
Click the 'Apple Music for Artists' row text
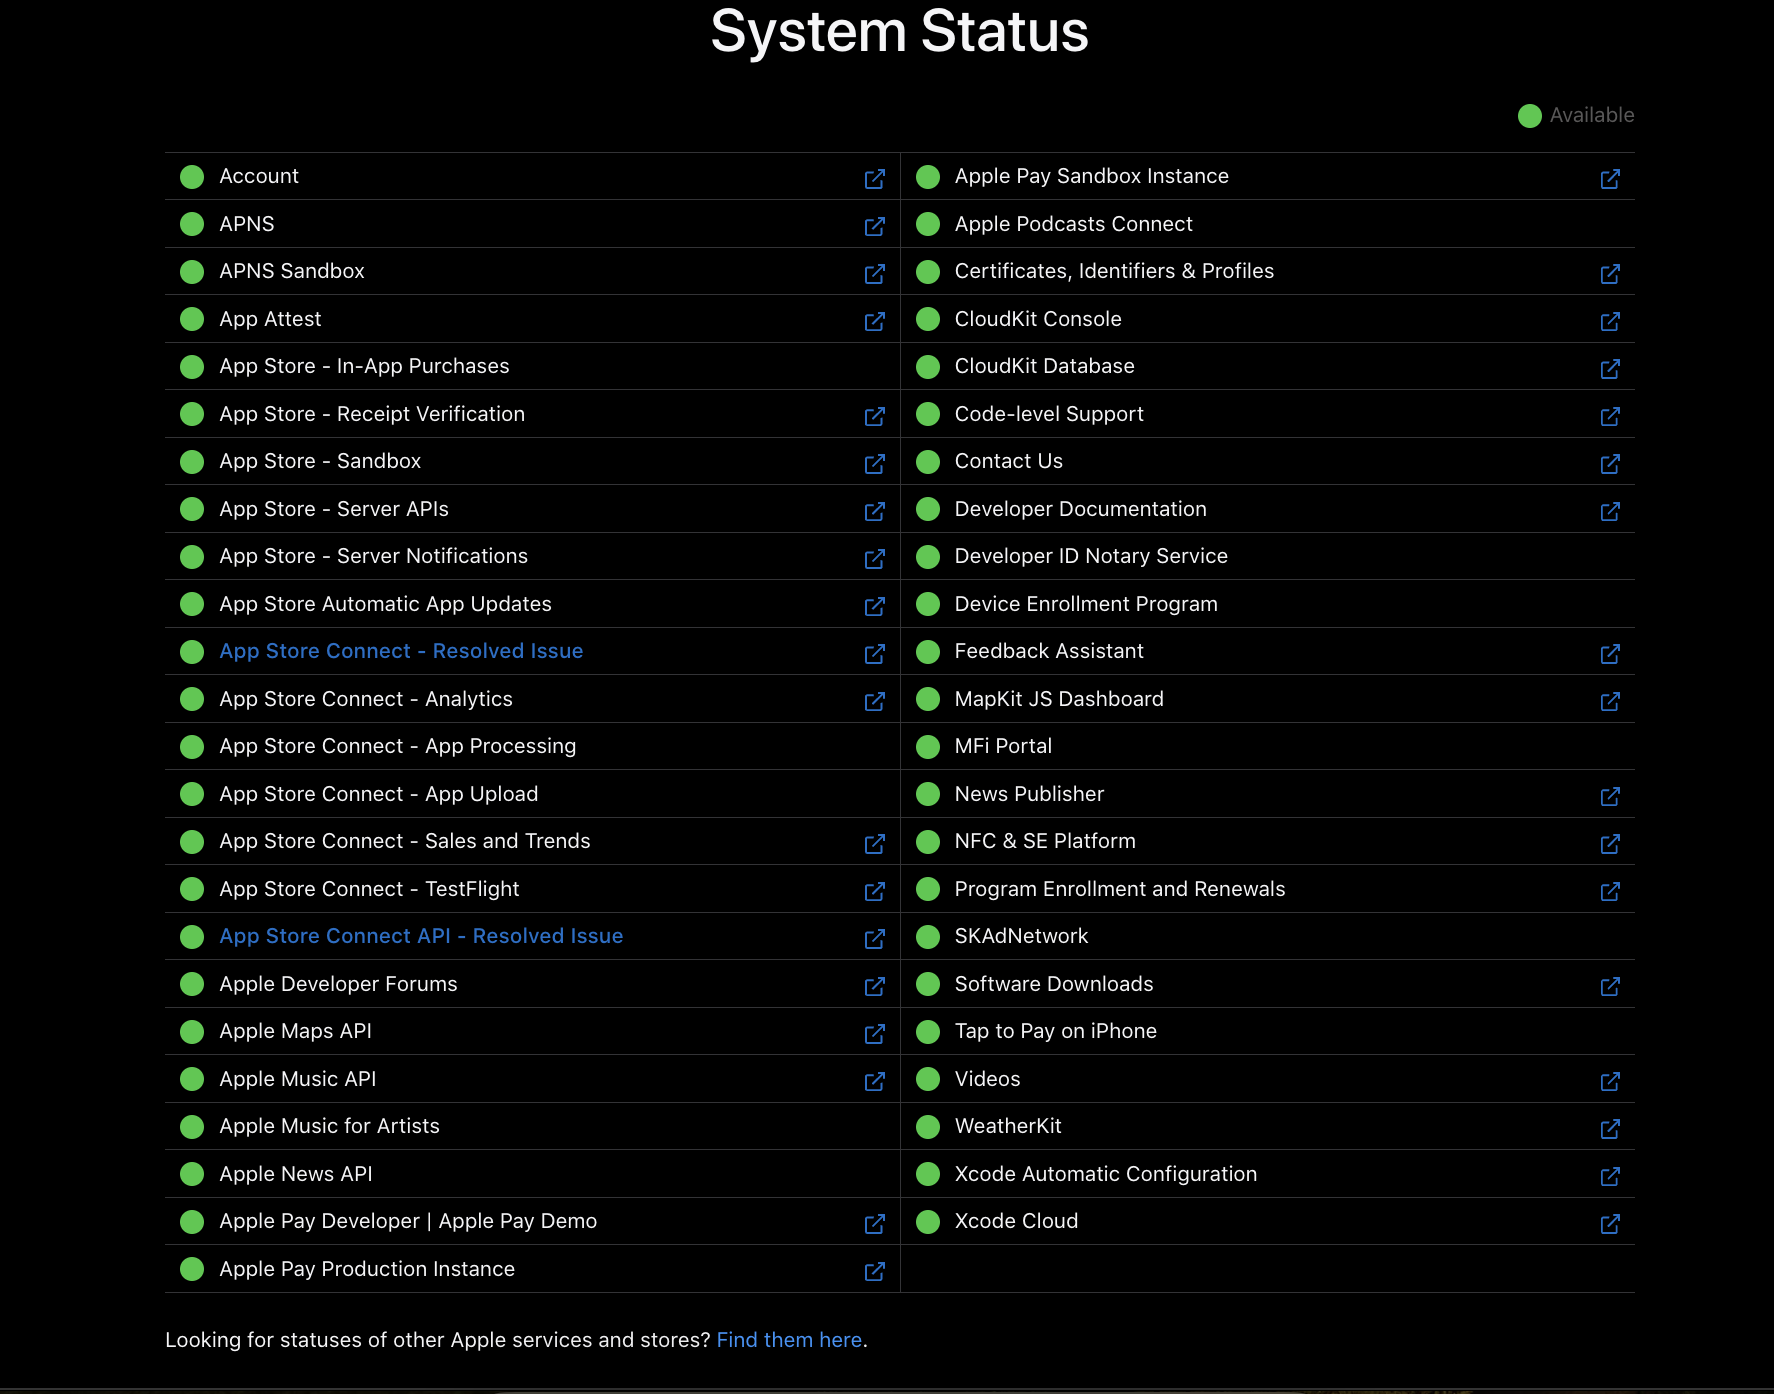tap(330, 1126)
